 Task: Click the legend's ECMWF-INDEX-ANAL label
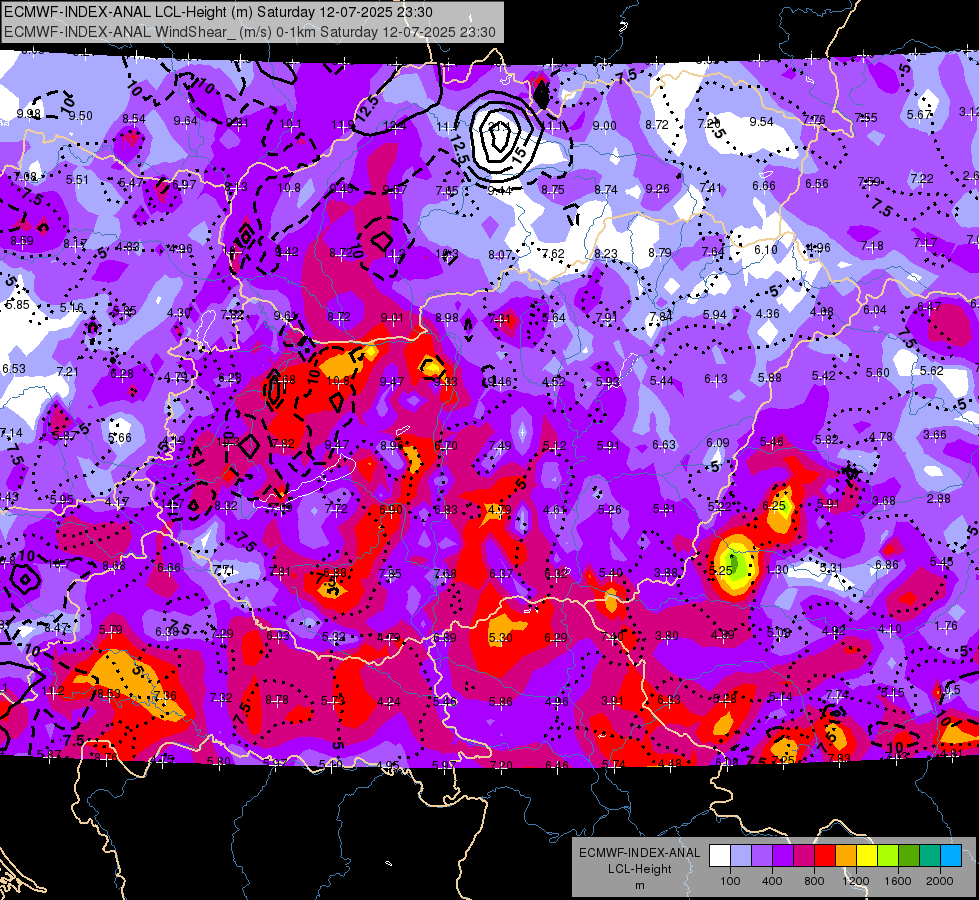click(x=639, y=853)
